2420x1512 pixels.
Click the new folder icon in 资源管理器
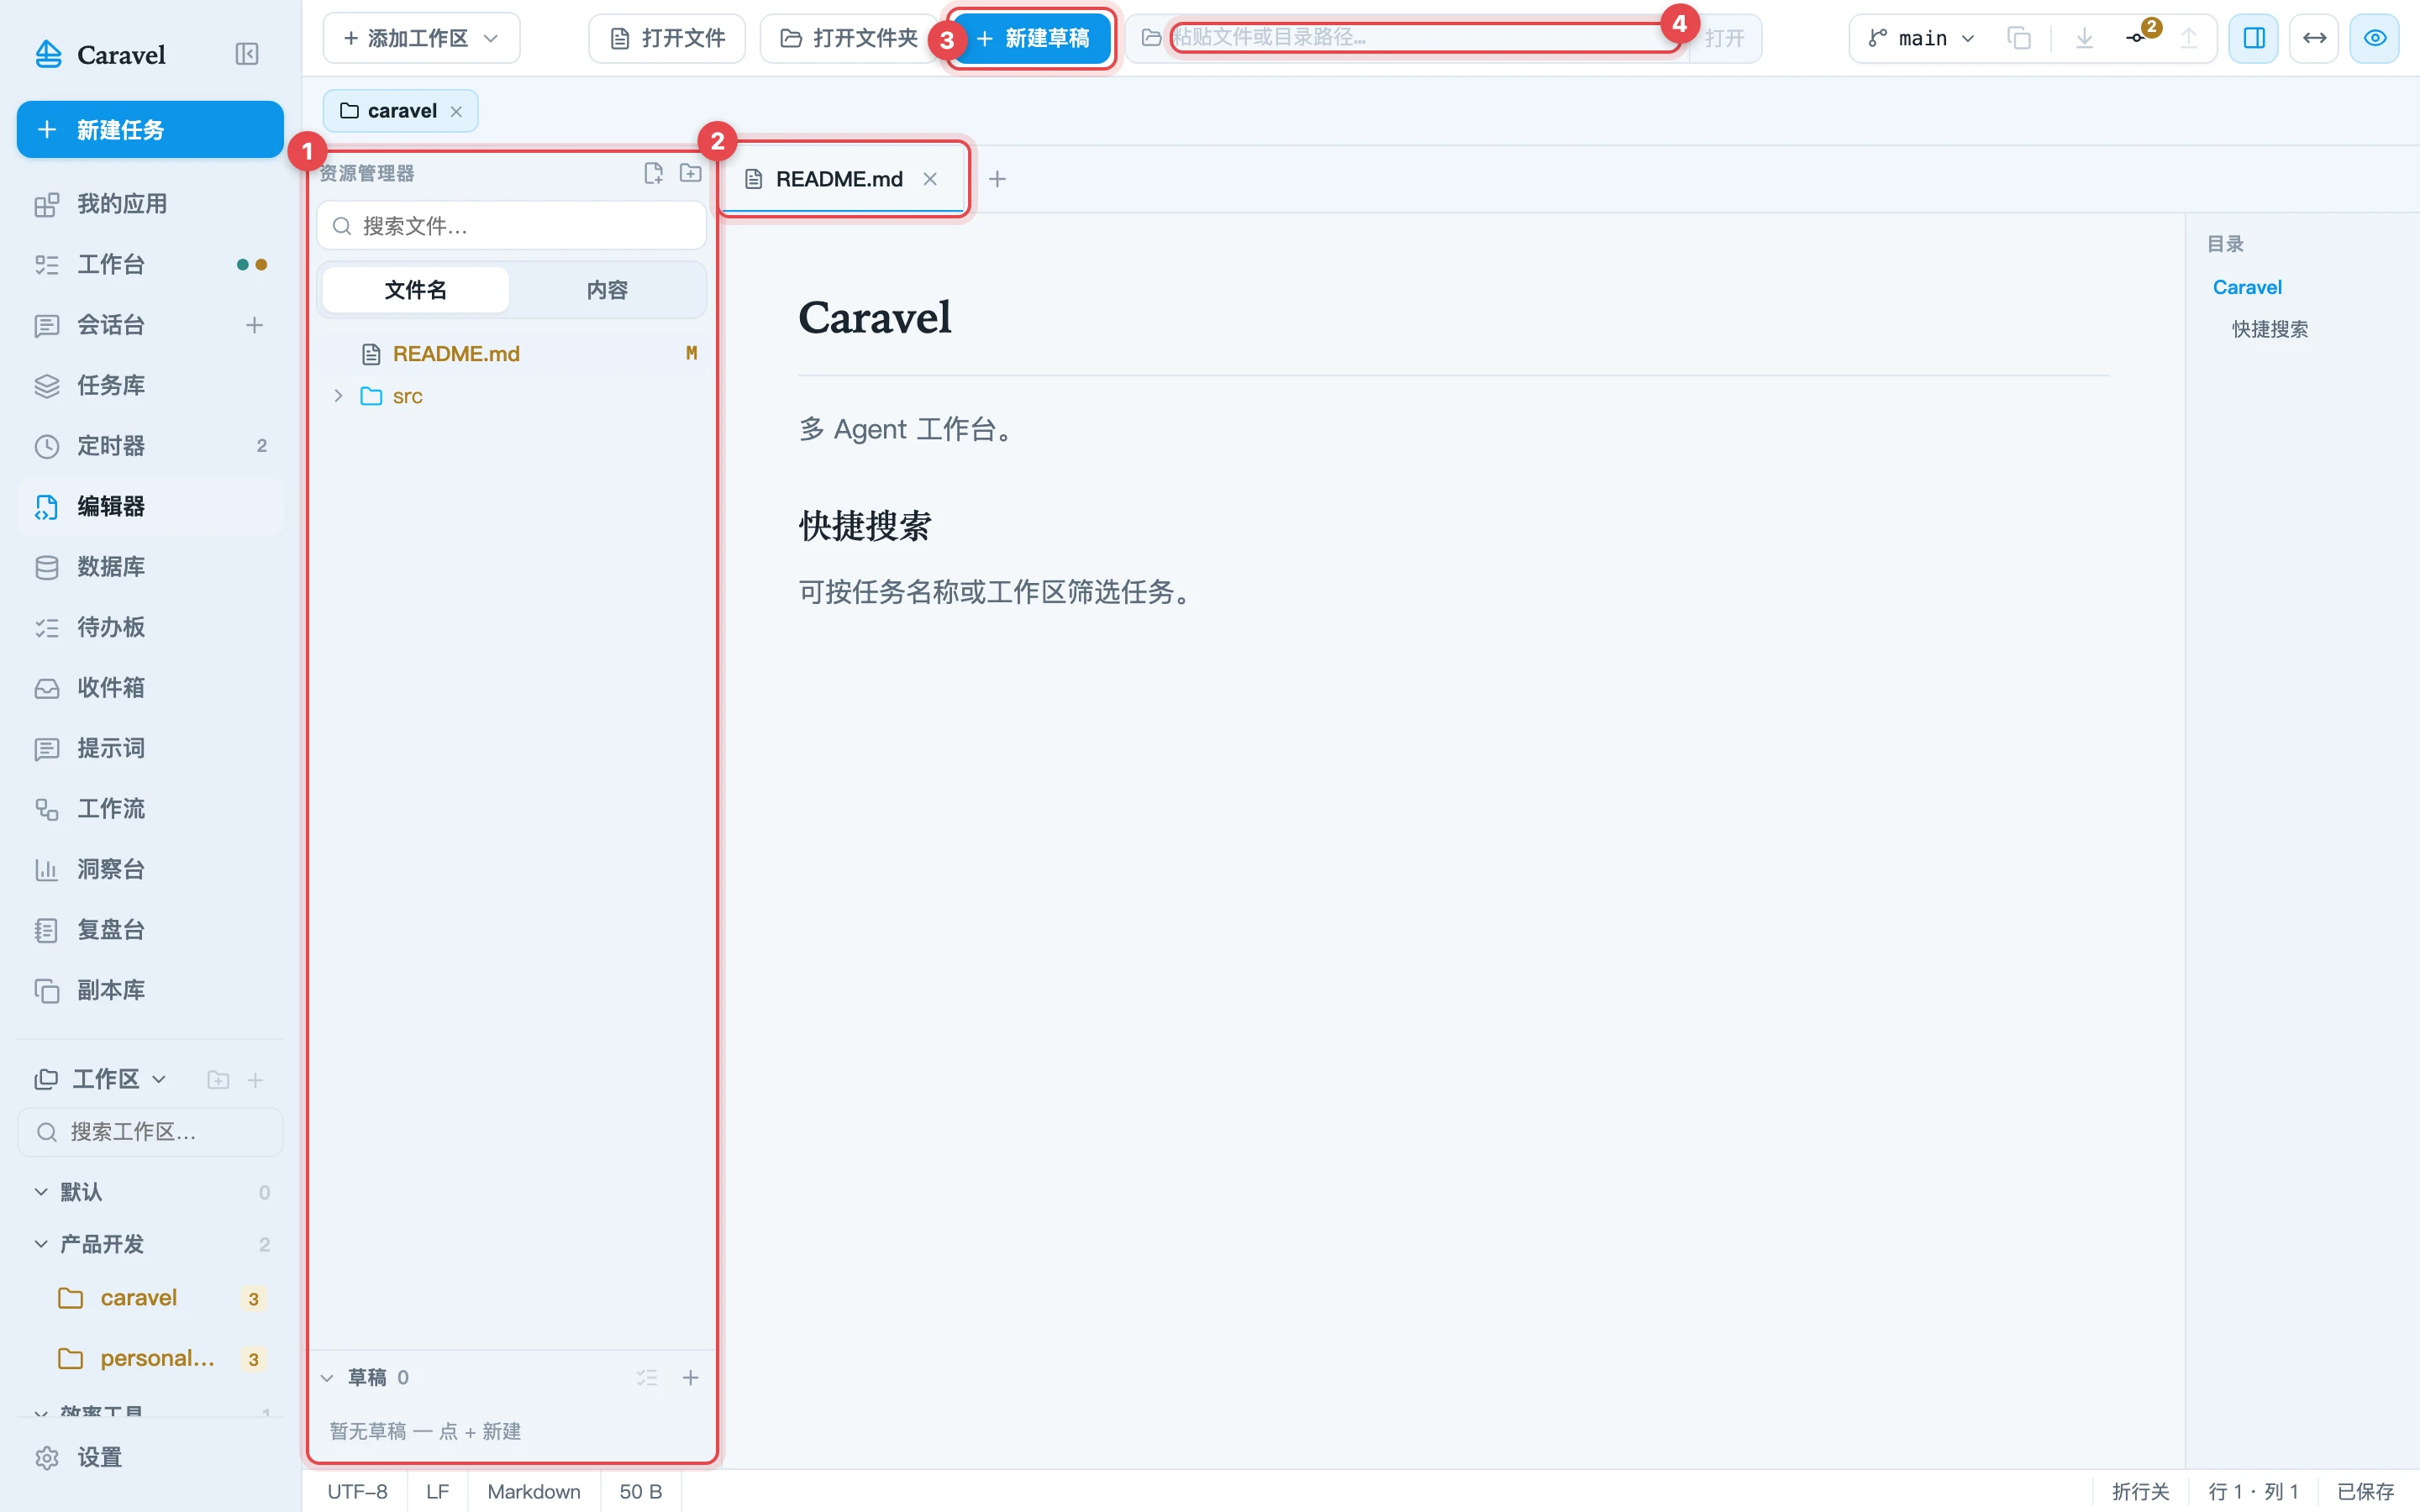click(690, 173)
